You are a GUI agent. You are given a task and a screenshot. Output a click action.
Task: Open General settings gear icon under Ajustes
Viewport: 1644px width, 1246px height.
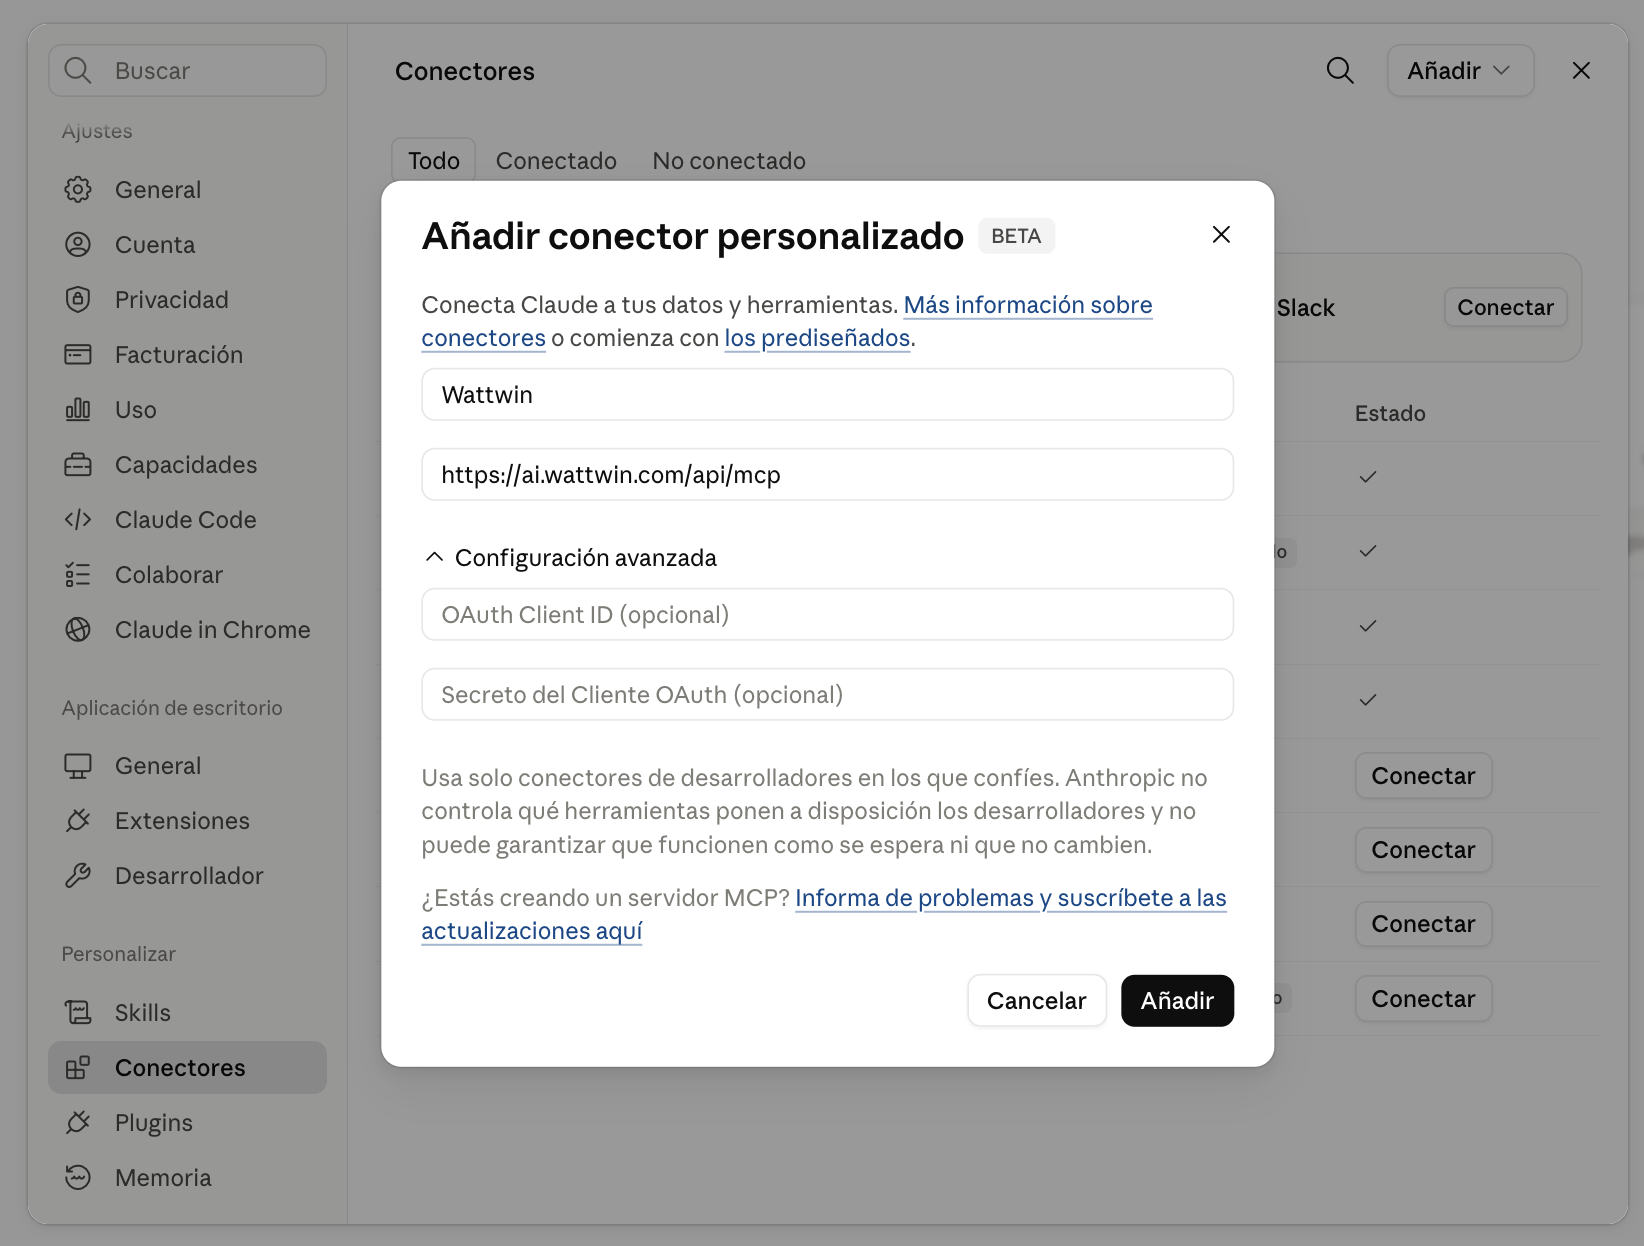pyautogui.click(x=78, y=190)
